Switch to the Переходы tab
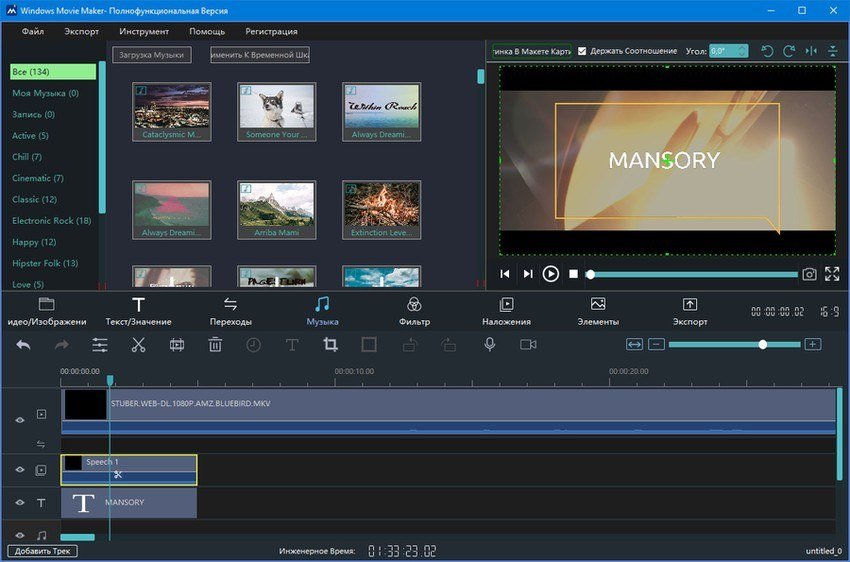This screenshot has height=562, width=850. click(x=230, y=311)
